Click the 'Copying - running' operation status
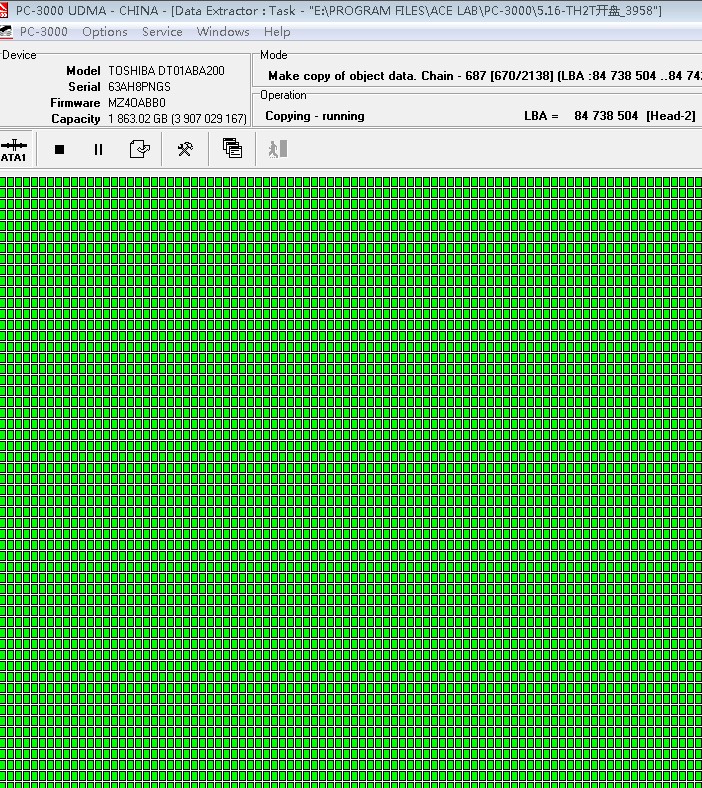Screen dimensions: 702x788 click(314, 116)
